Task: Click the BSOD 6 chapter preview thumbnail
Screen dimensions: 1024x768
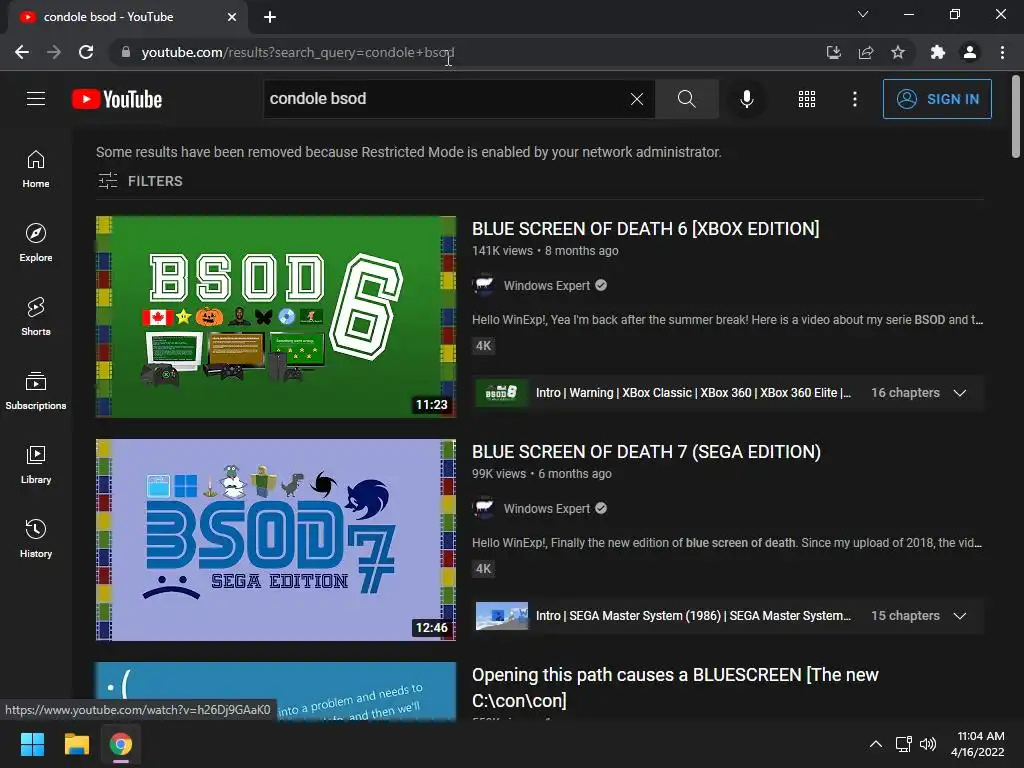Action: (x=502, y=393)
